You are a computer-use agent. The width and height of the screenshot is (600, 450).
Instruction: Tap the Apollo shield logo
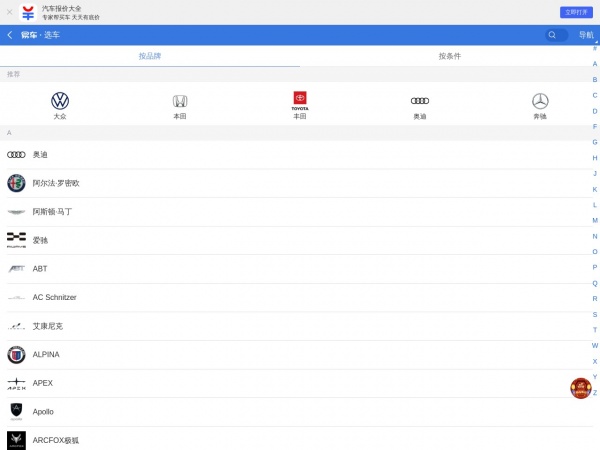click(16, 411)
